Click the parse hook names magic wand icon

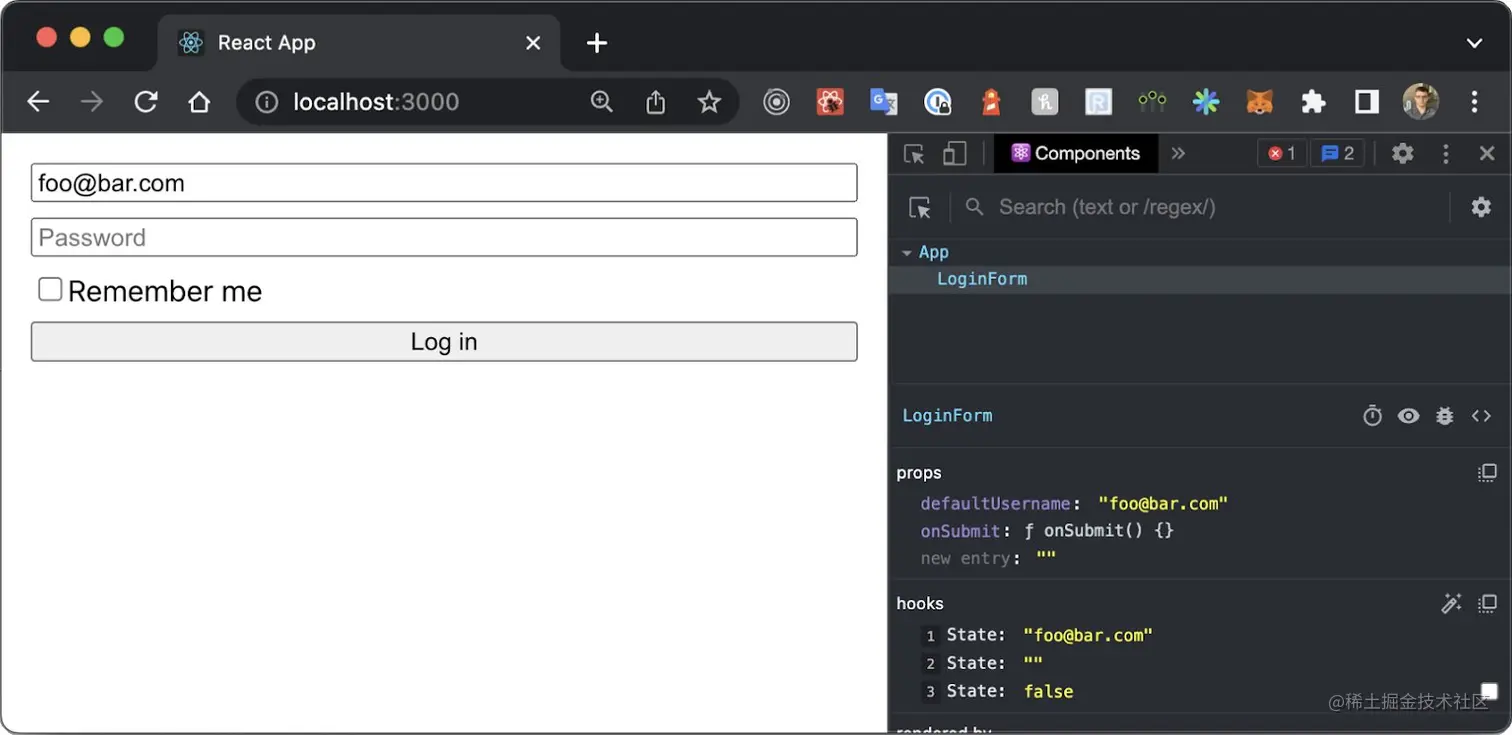pos(1451,603)
